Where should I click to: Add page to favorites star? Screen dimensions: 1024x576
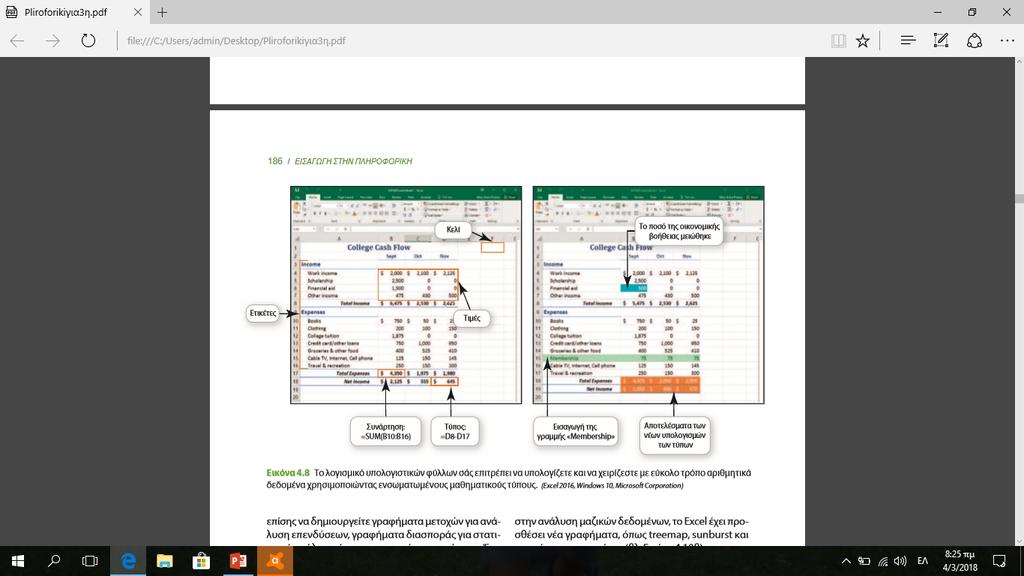863,40
